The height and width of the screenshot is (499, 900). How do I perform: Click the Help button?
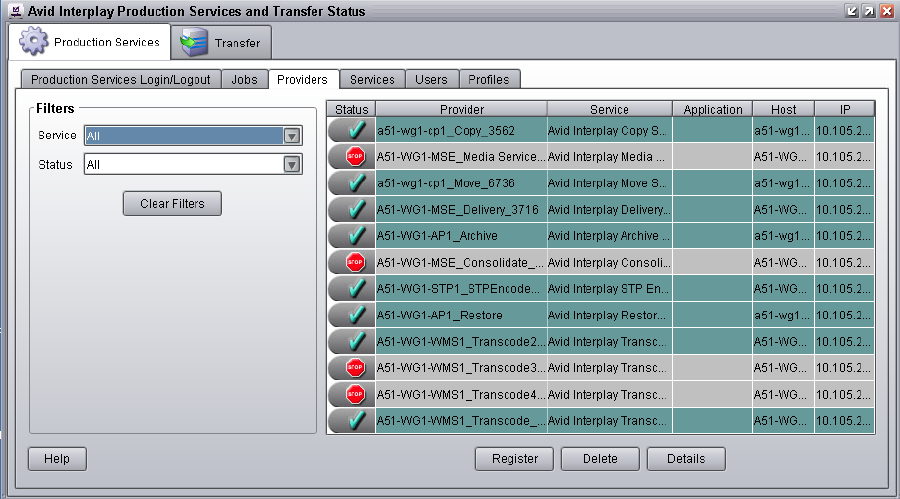tap(57, 459)
